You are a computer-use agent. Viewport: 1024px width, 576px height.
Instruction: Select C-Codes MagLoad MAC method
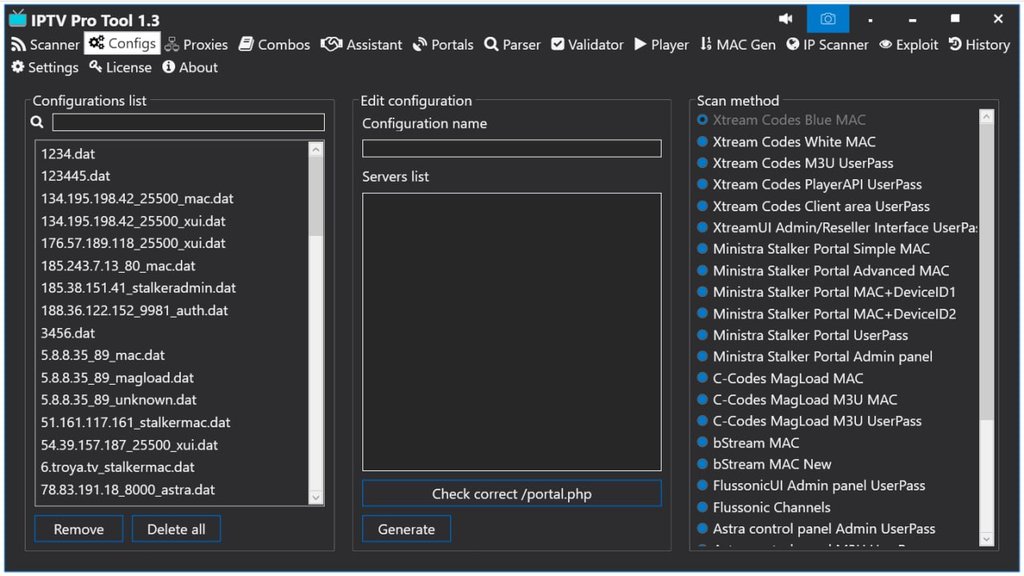tap(780, 378)
